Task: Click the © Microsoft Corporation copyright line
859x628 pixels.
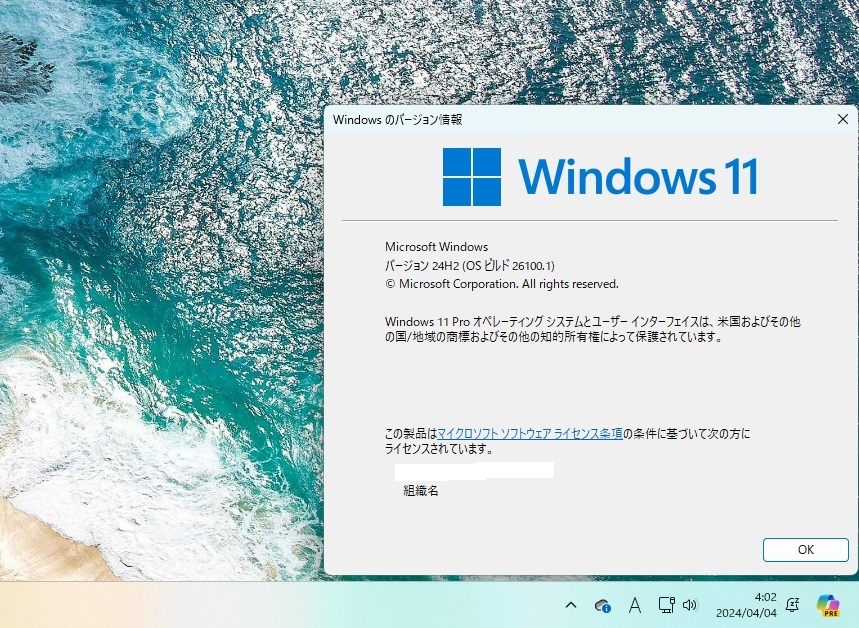Action: point(502,284)
